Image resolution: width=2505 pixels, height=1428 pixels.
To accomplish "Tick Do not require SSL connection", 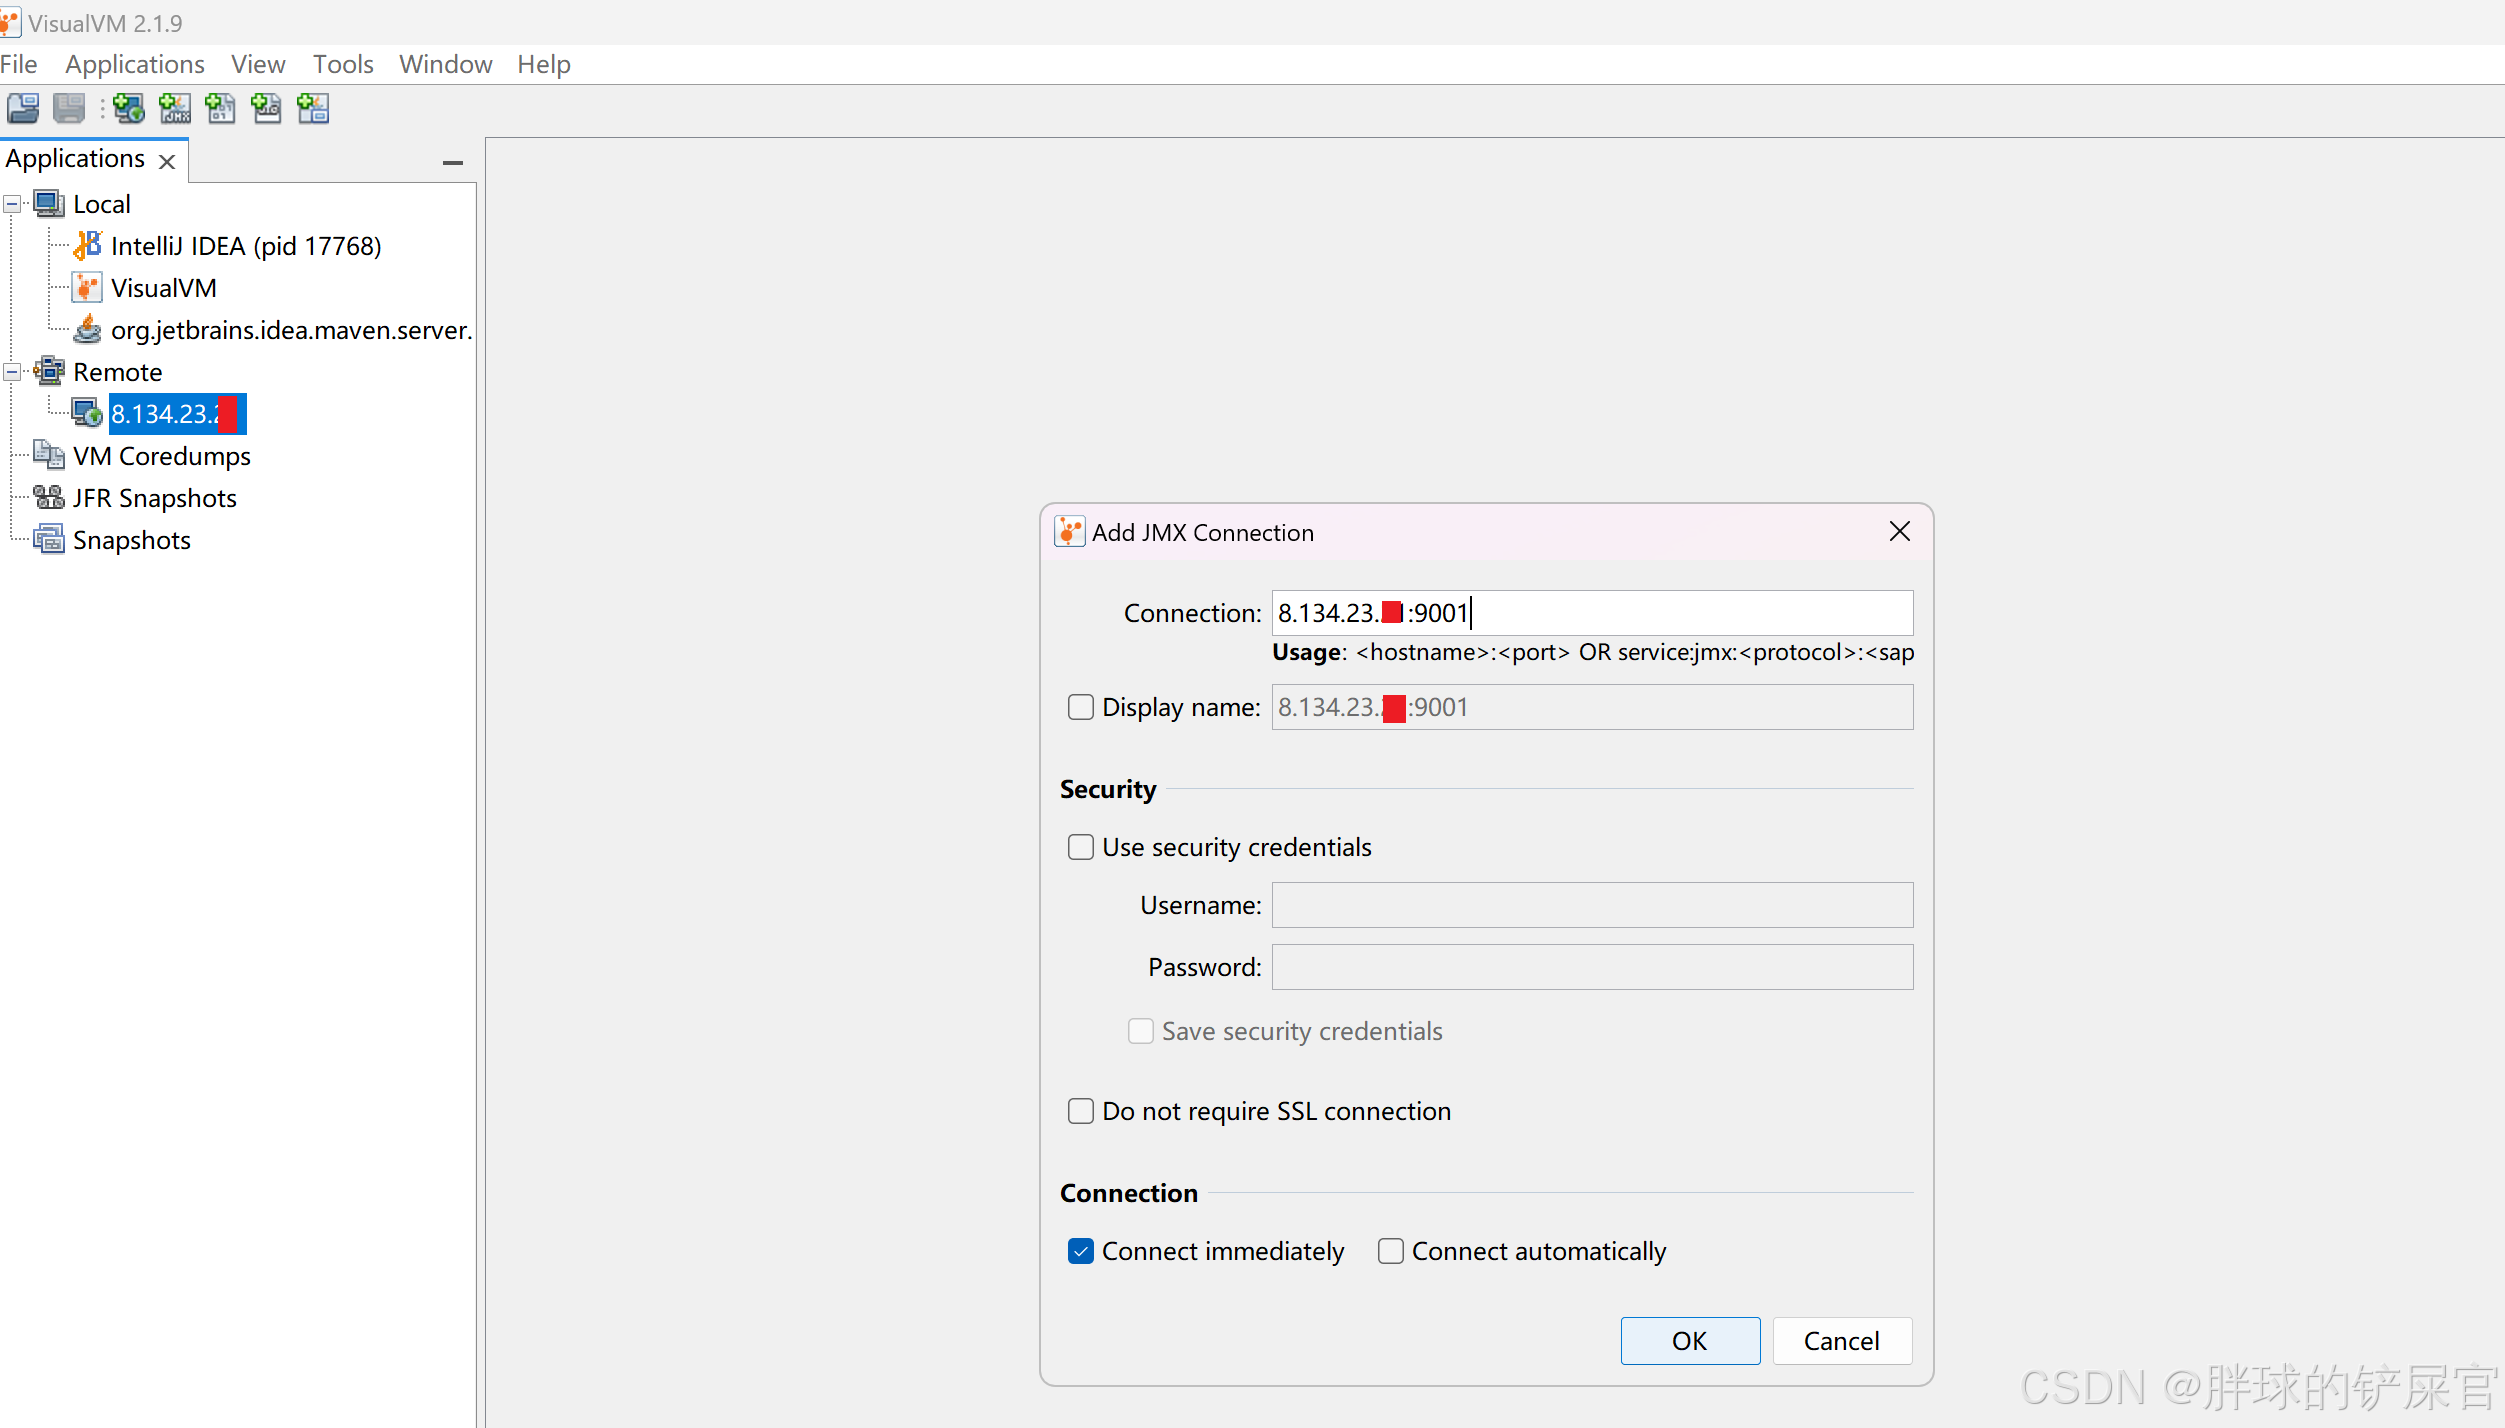I will click(x=1080, y=1111).
